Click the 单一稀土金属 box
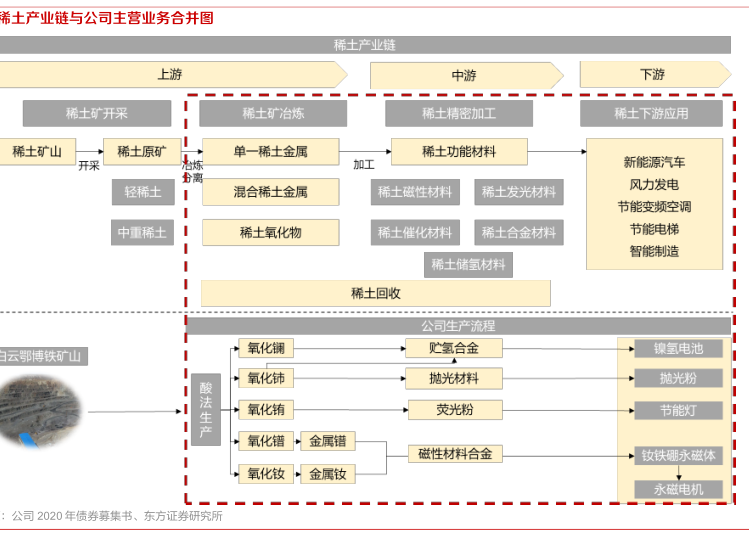Screen dimensions: 749x556 [x=270, y=152]
